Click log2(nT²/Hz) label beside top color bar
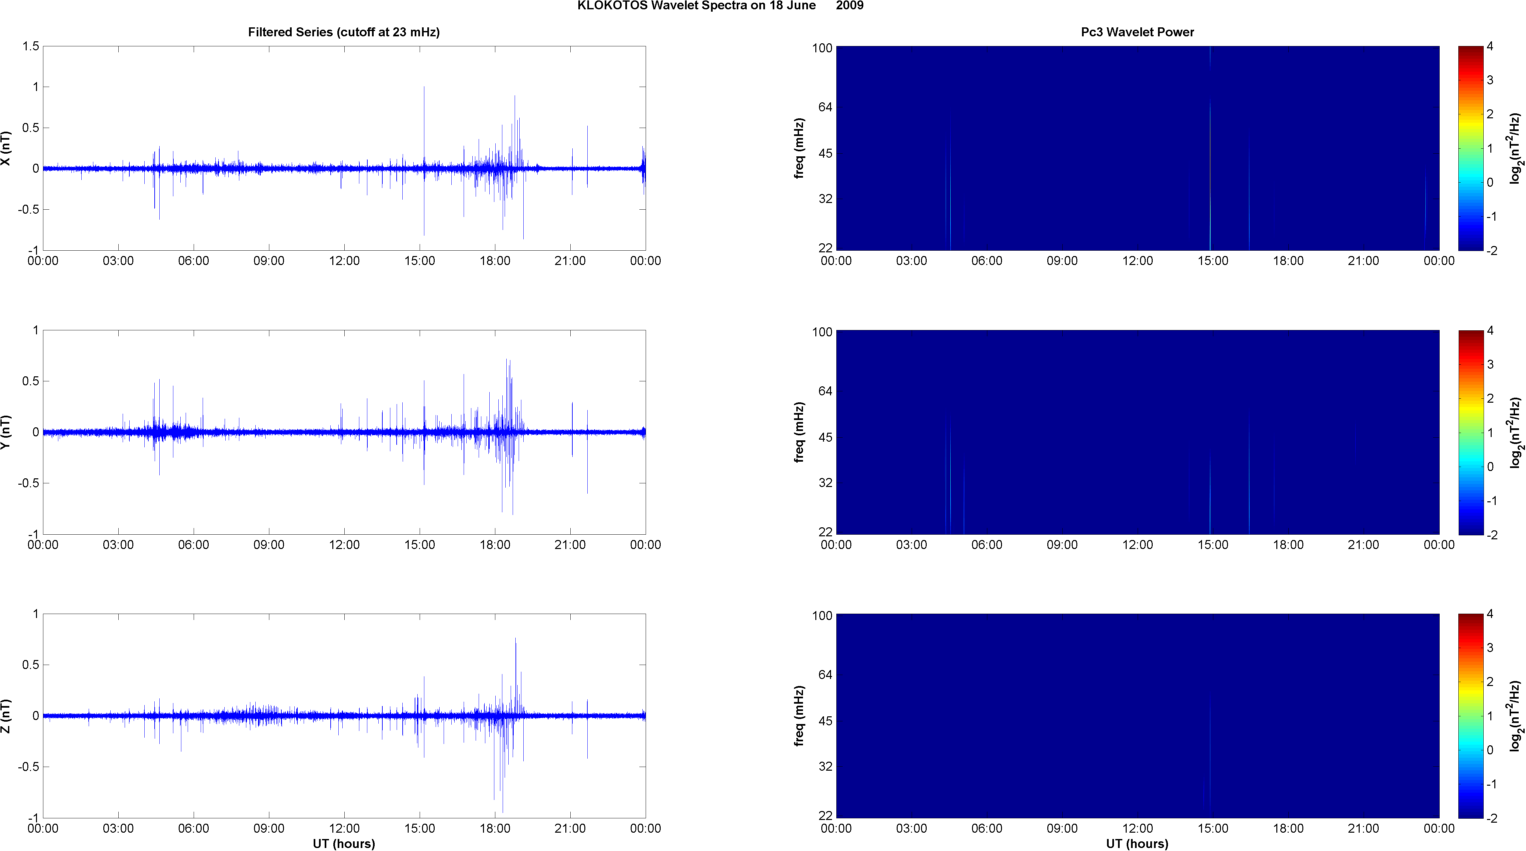The height and width of the screenshot is (851, 1526). pyautogui.click(x=1516, y=148)
